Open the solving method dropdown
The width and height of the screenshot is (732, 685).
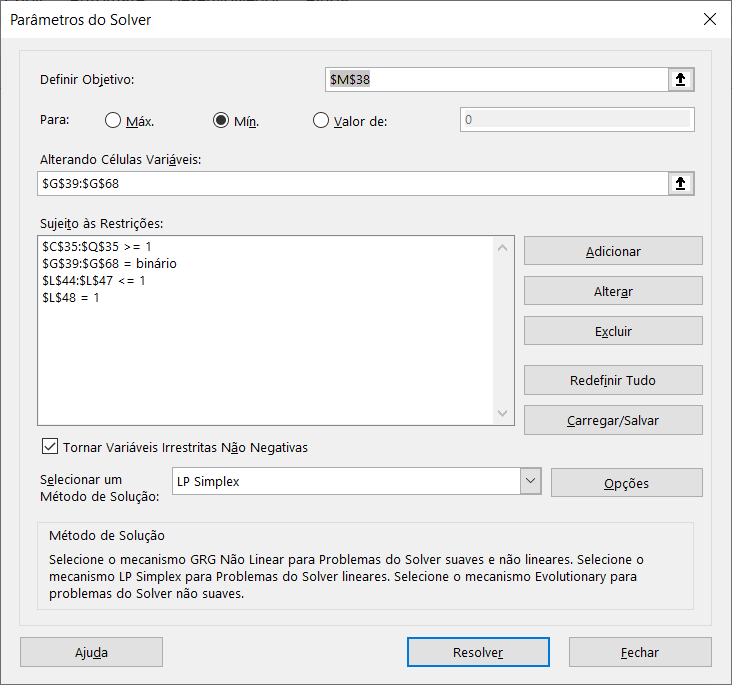point(530,482)
